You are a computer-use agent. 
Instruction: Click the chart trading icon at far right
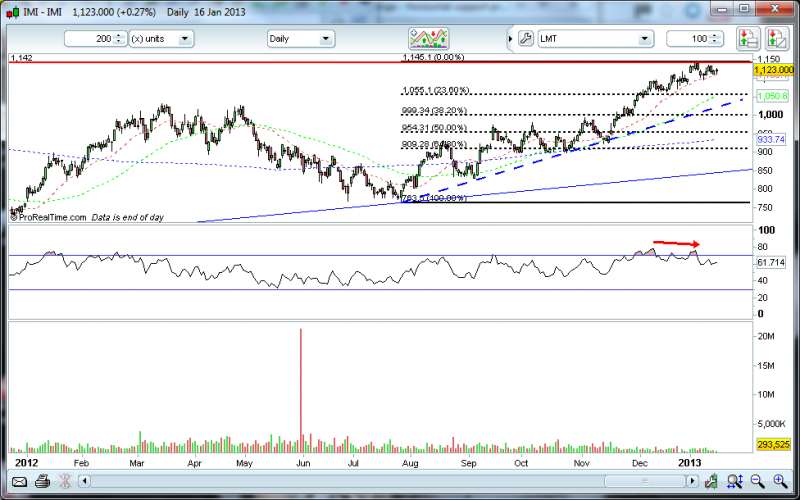pyautogui.click(x=776, y=39)
